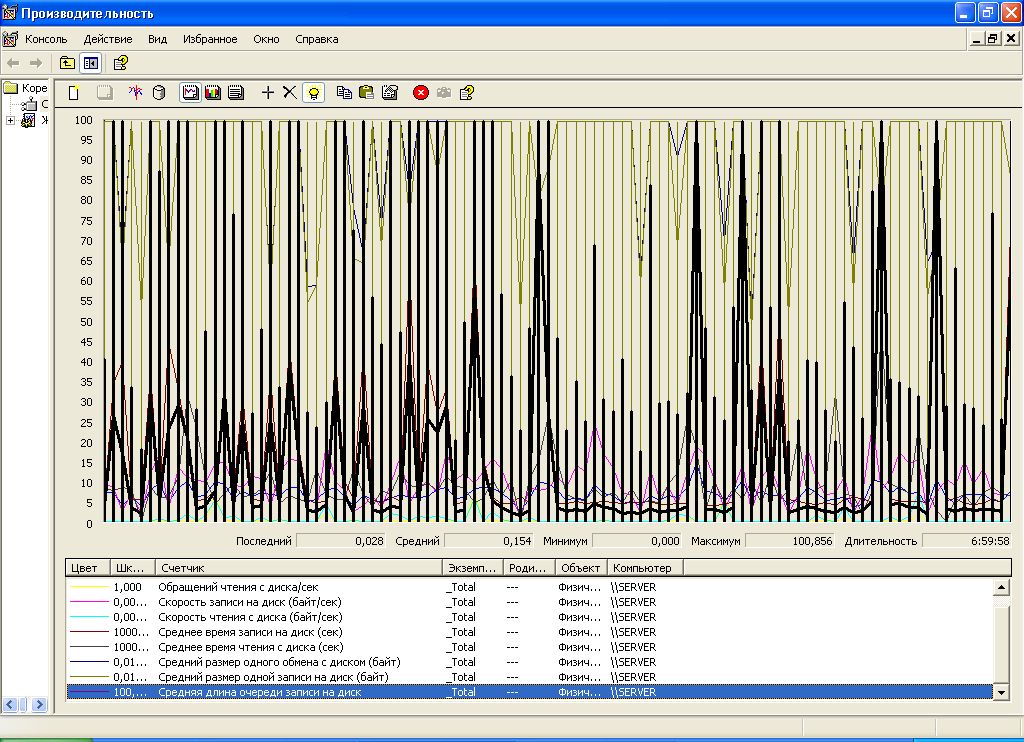Toggle the console tree show/hide button
Viewport: 1024px width, 742px height.
pos(91,63)
